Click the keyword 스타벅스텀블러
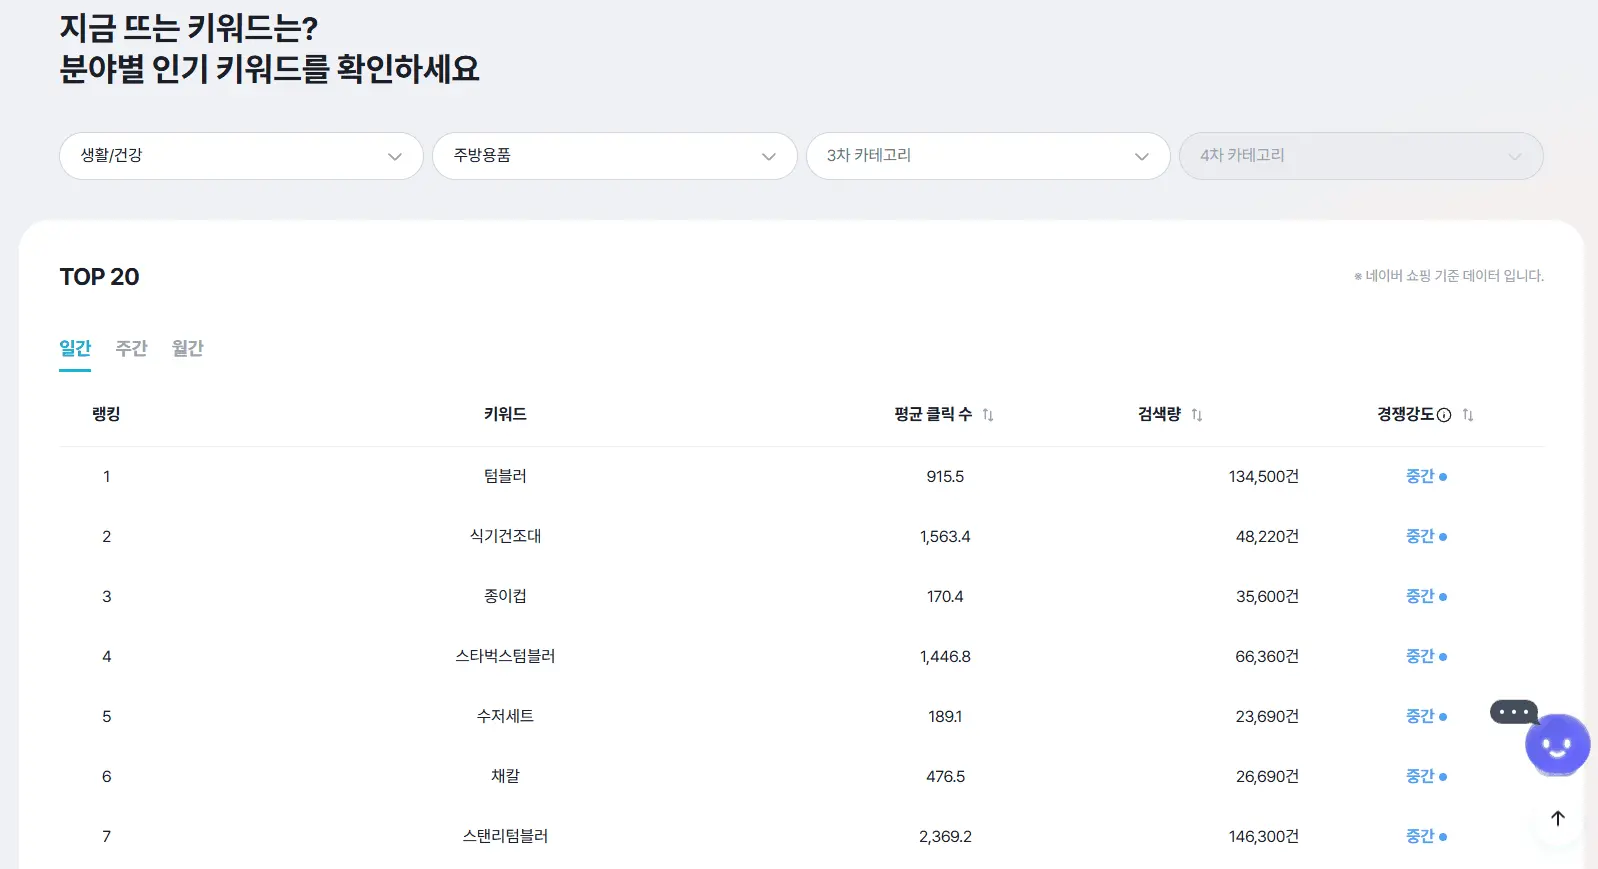The image size is (1598, 869). [x=505, y=656]
